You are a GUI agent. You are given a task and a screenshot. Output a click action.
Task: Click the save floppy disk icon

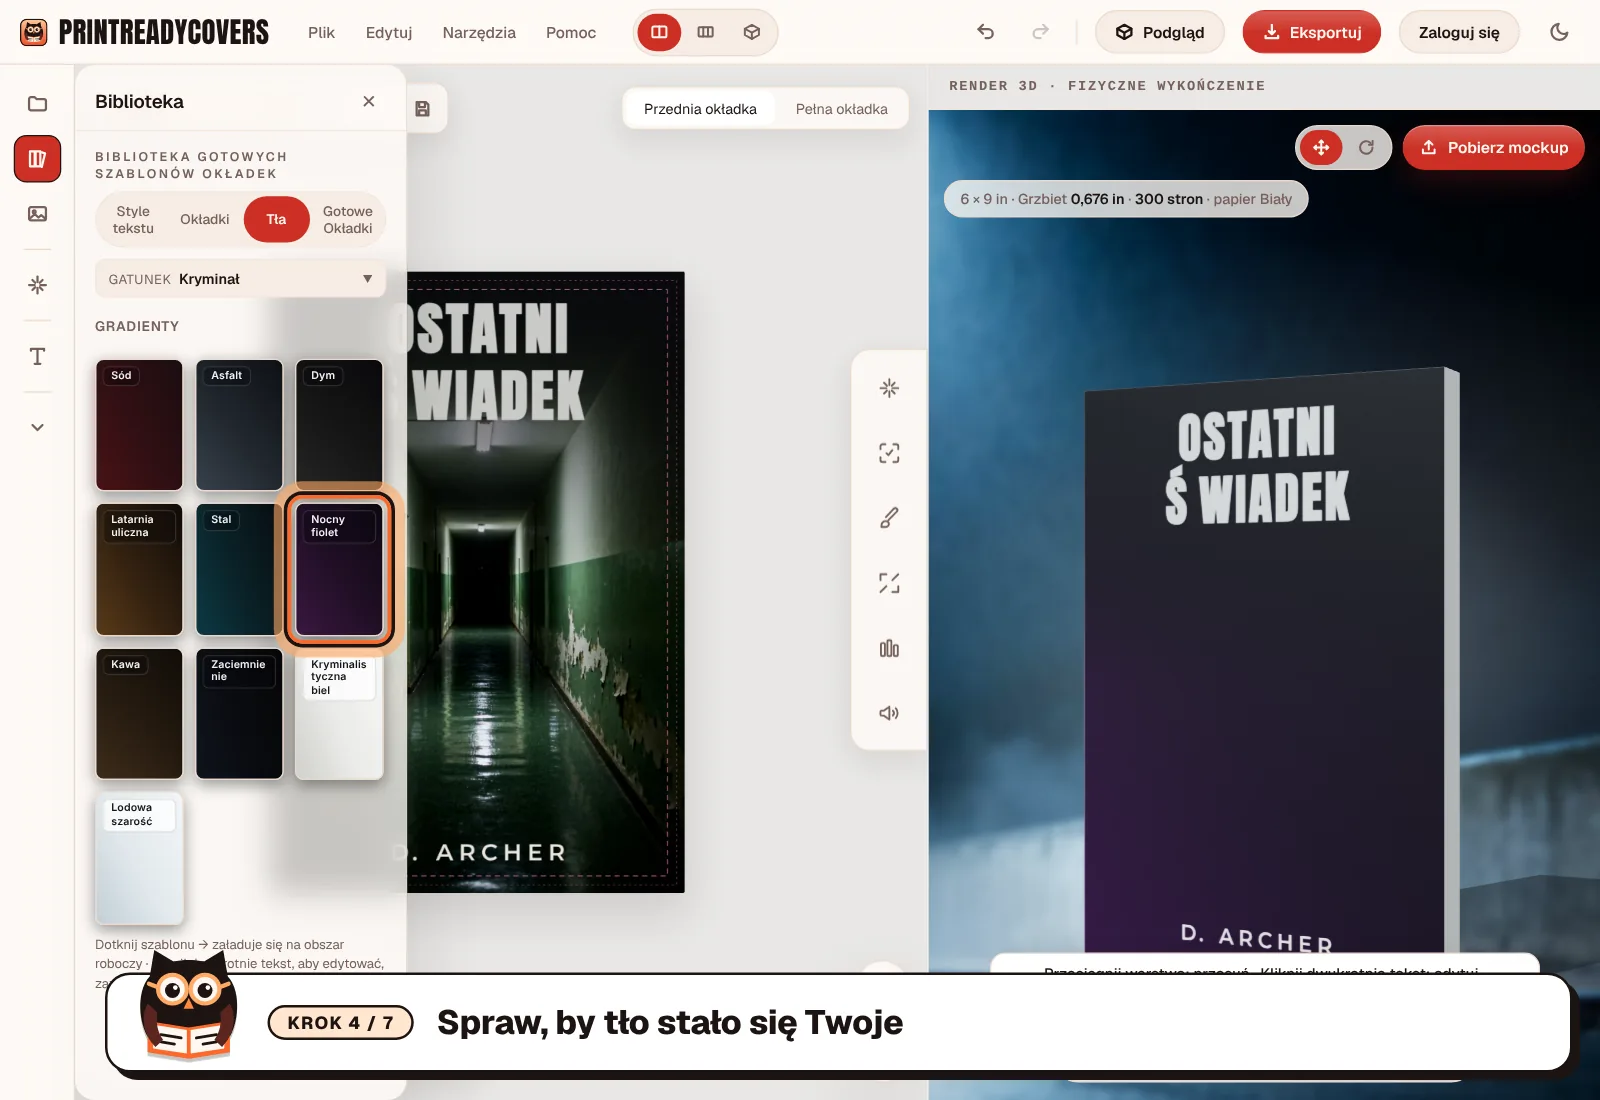[x=422, y=109]
